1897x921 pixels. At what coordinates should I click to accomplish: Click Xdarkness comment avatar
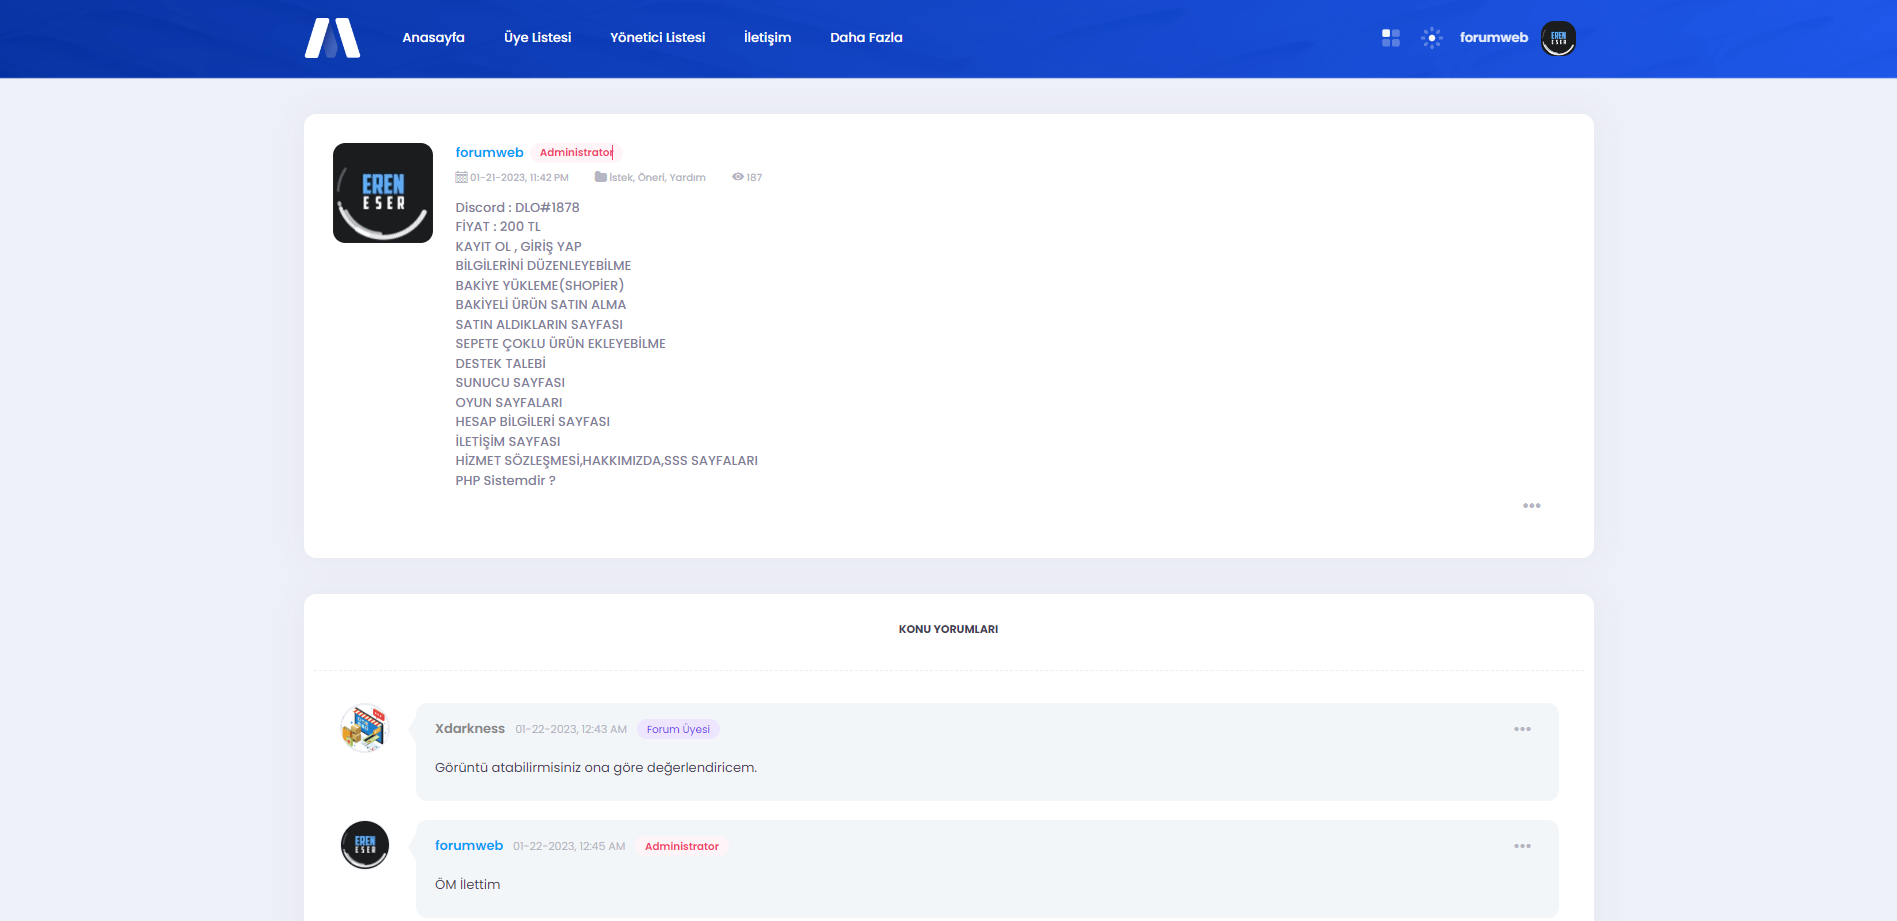pos(364,728)
